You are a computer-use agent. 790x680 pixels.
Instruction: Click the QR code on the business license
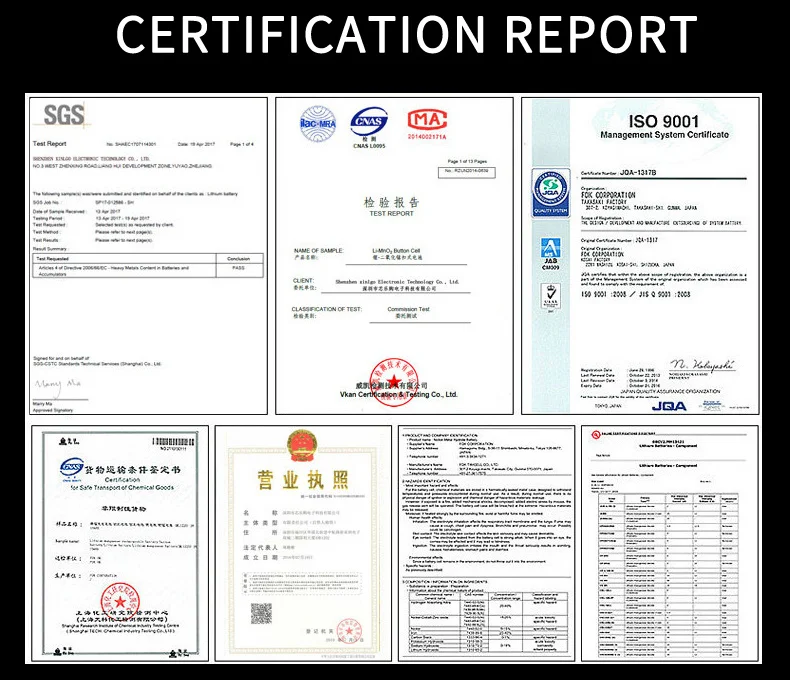click(261, 614)
